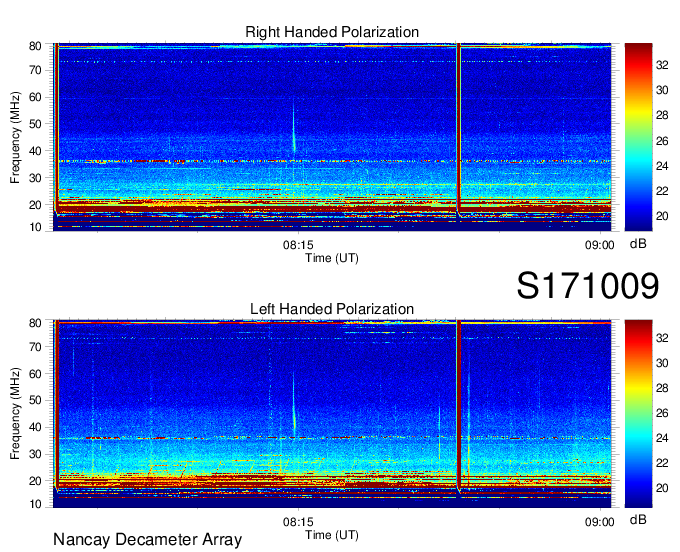
Task: Click the bottom colorbar's 28 dB label
Action: pyautogui.click(x=662, y=388)
